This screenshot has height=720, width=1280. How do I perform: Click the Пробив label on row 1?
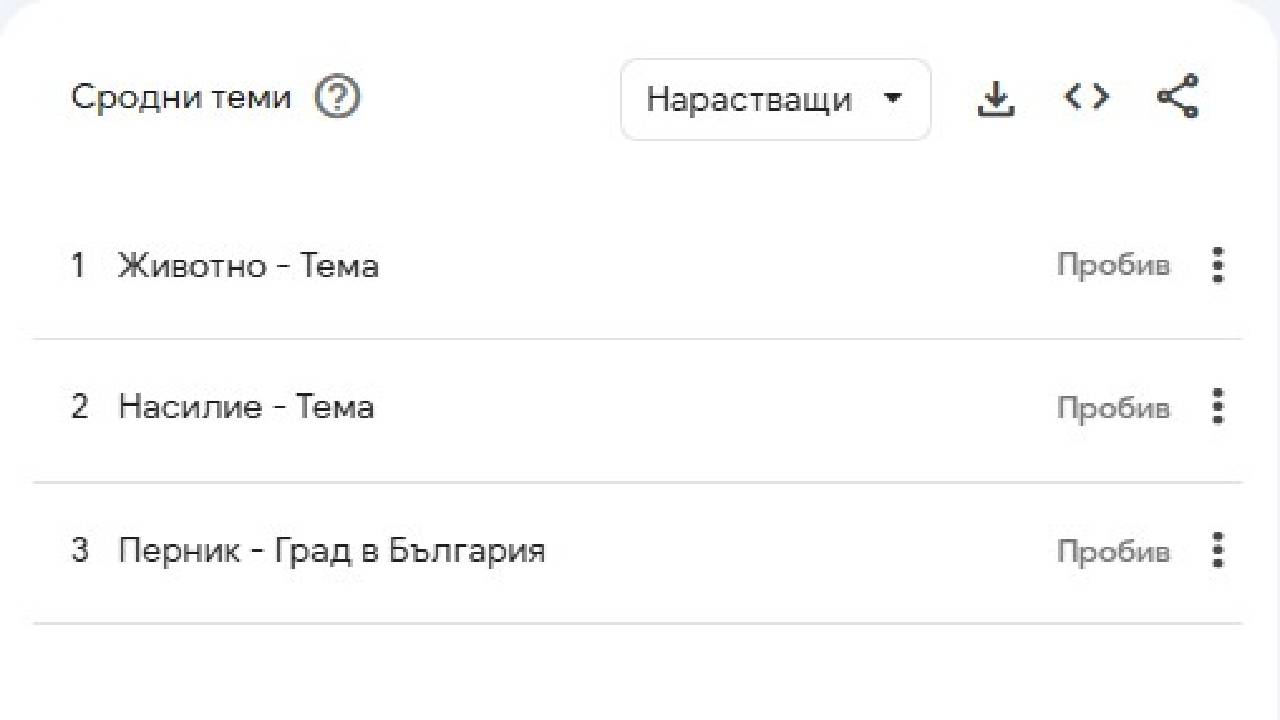coord(1113,265)
